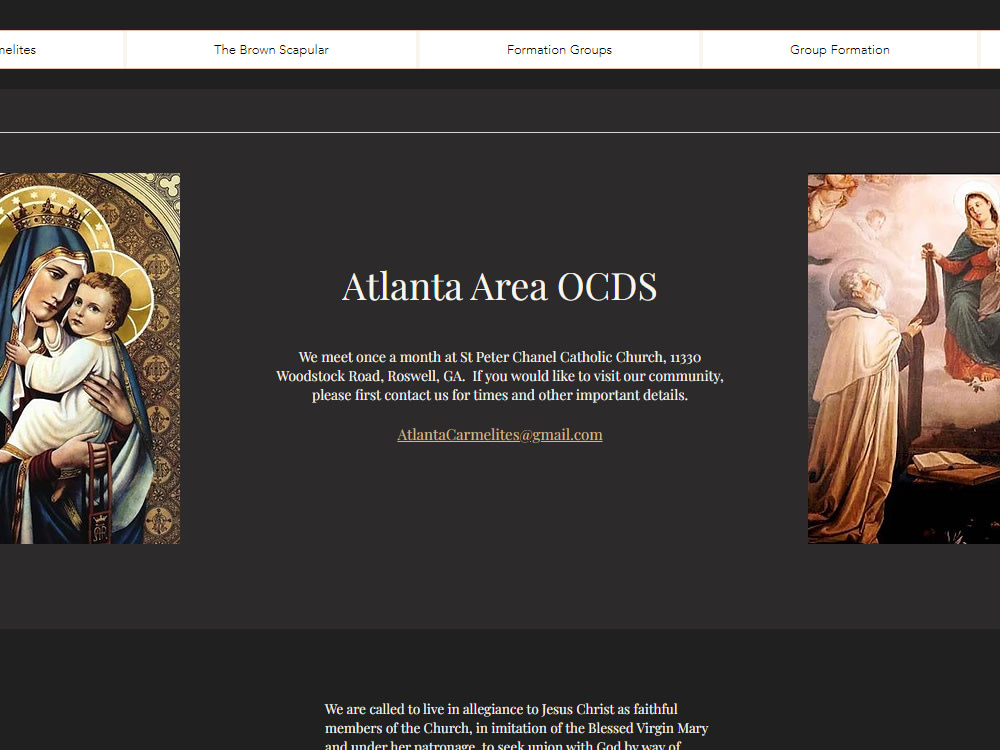Open the Group Formation menu item
1000x750 pixels.
coord(840,50)
